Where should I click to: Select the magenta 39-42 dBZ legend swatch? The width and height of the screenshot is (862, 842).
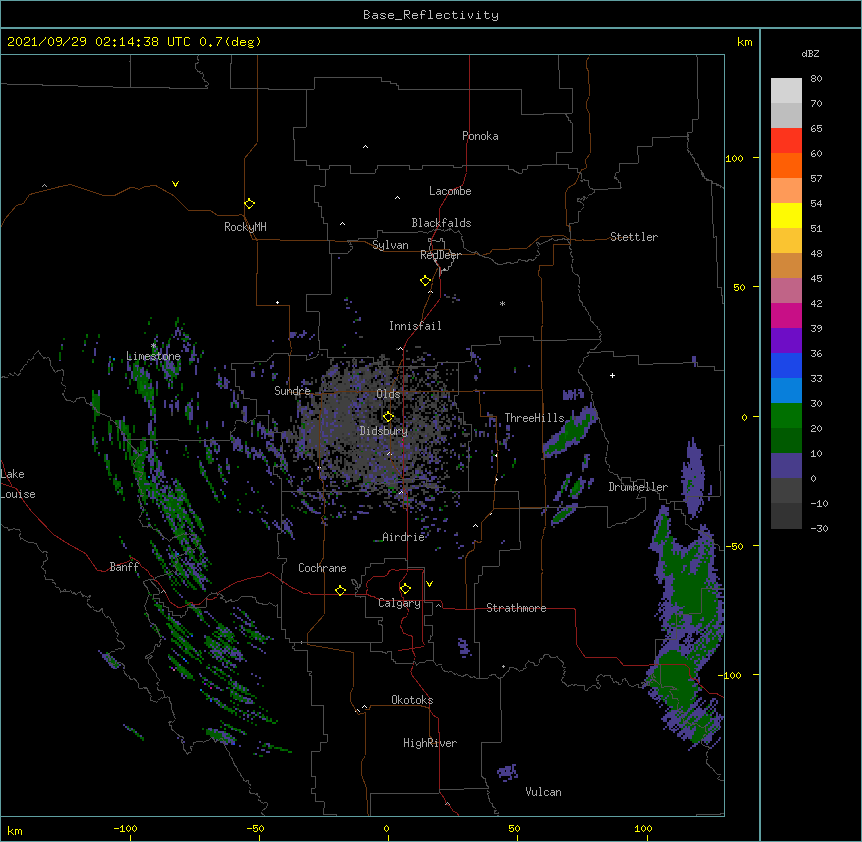tap(786, 315)
